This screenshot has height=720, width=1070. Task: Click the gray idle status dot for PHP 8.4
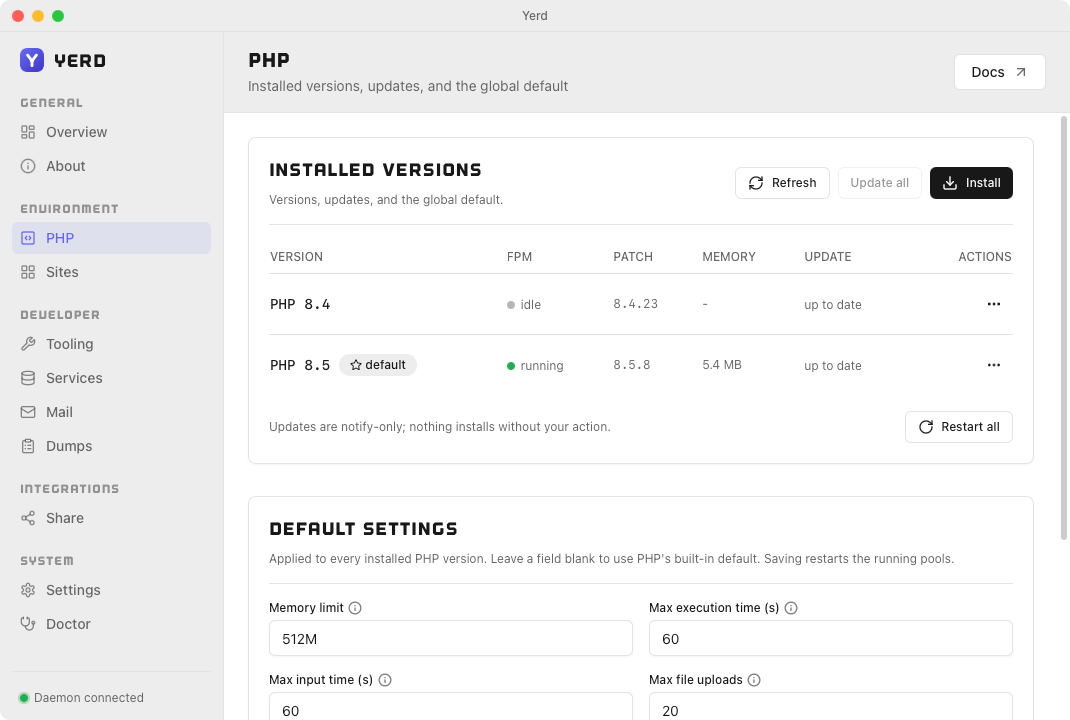pos(510,305)
